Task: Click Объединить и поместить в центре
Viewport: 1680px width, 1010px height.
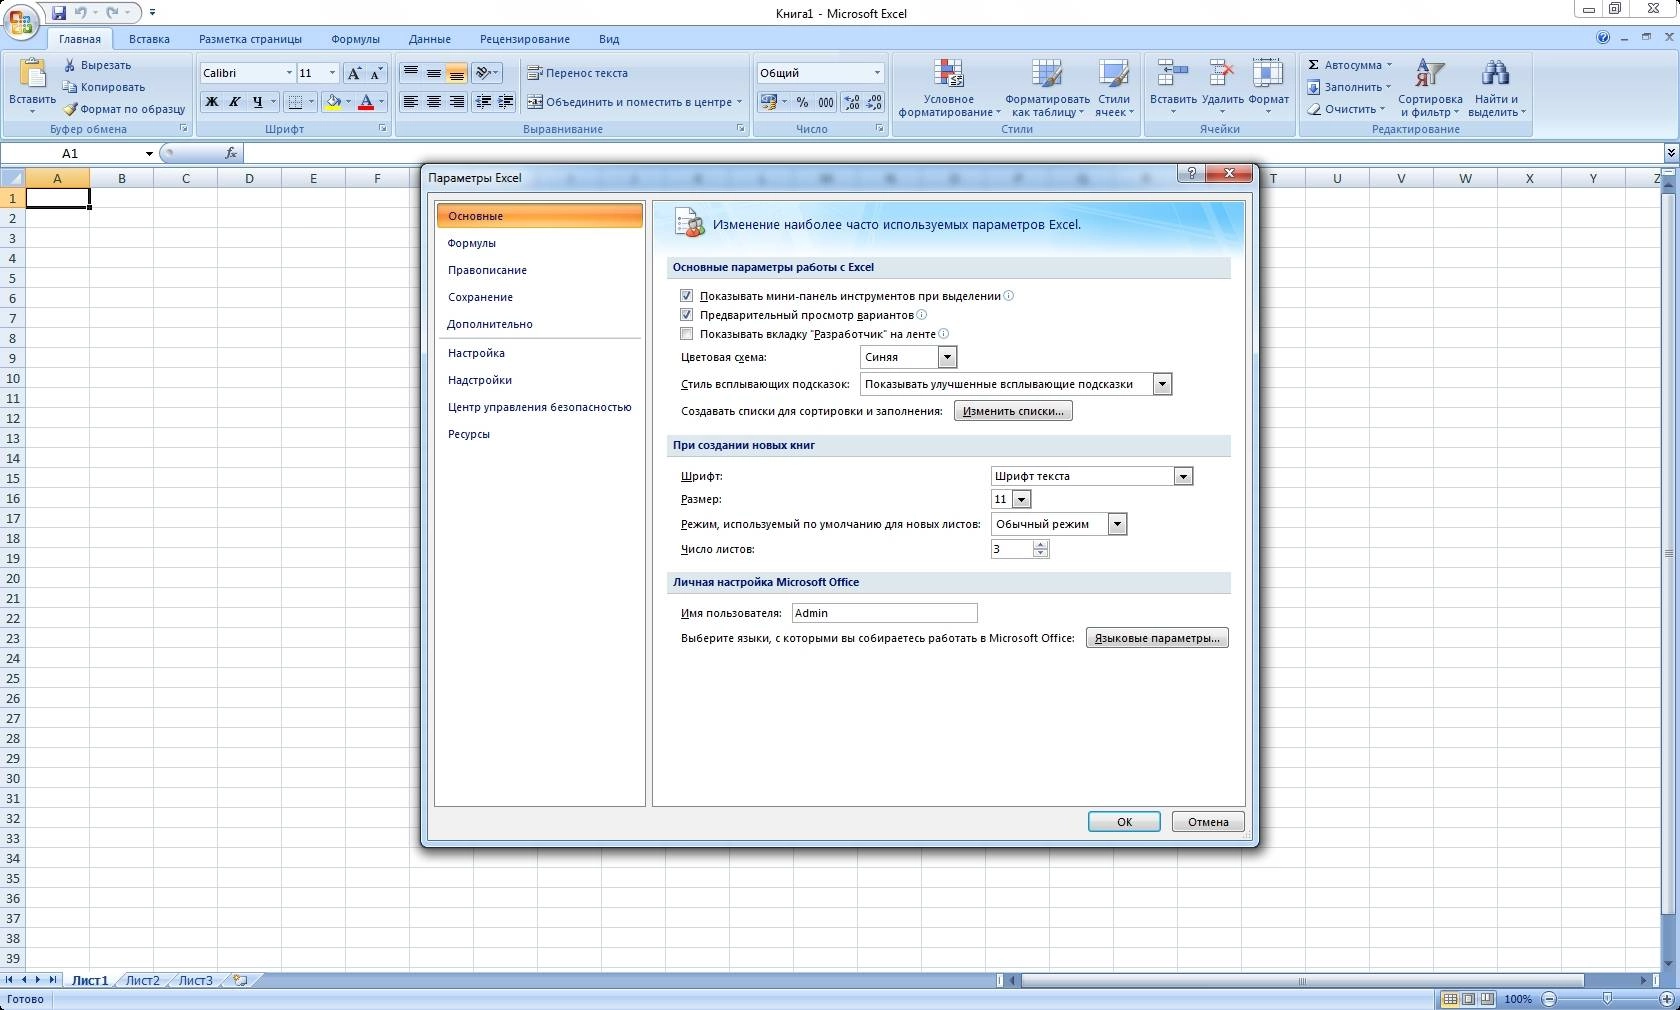Action: [634, 102]
